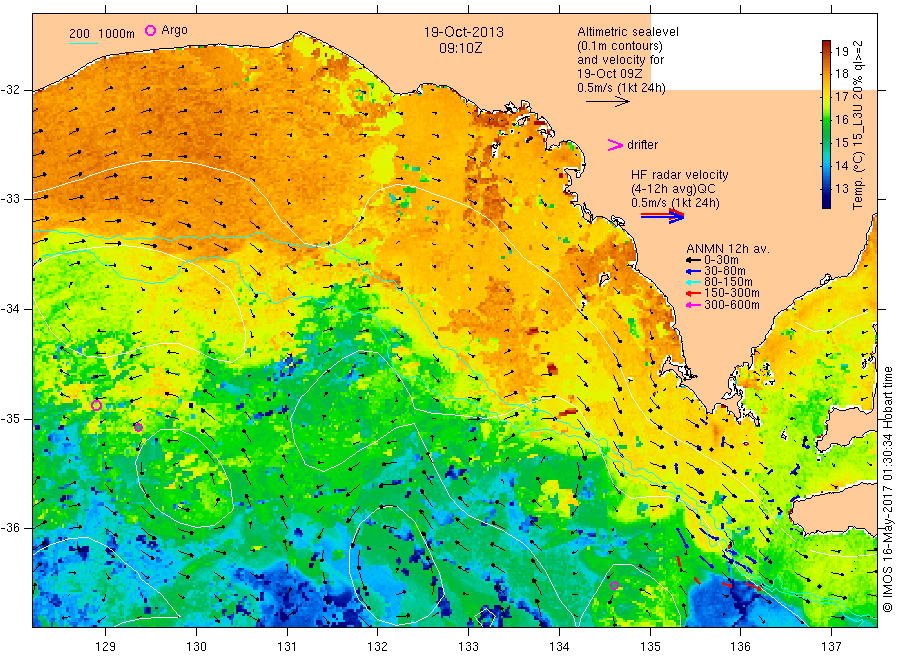Click the '134' longitude axis label
Screen dimensions: 900x660
[559, 647]
